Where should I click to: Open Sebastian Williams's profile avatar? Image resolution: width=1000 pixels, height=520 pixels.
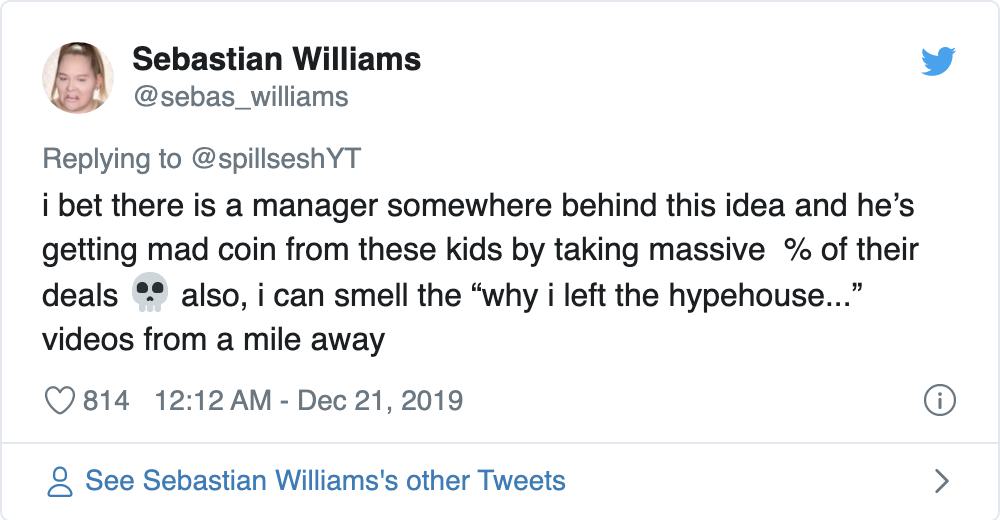click(77, 77)
